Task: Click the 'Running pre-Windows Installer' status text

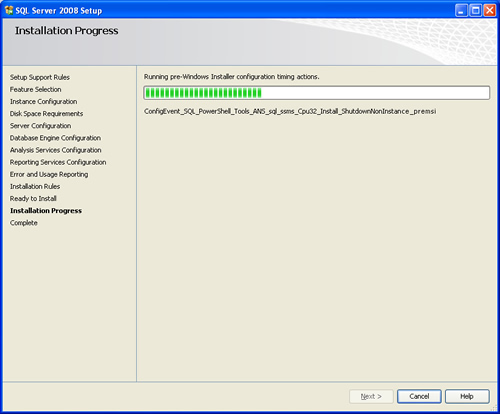Action: pyautogui.click(x=232, y=77)
